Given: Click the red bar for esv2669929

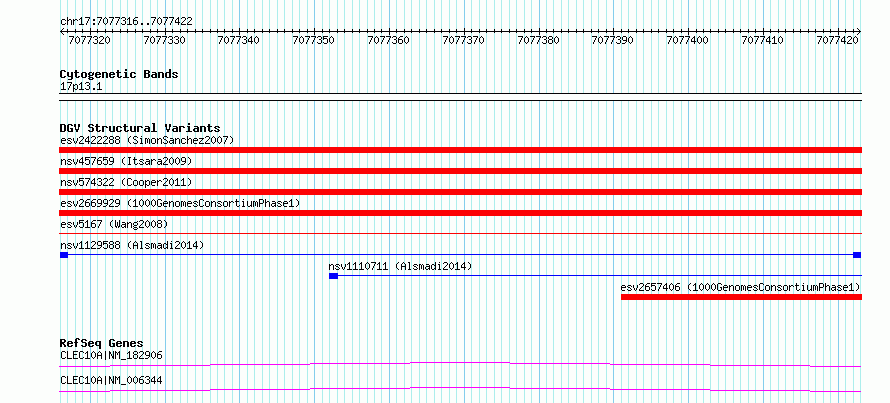Looking at the screenshot, I should (461, 213).
